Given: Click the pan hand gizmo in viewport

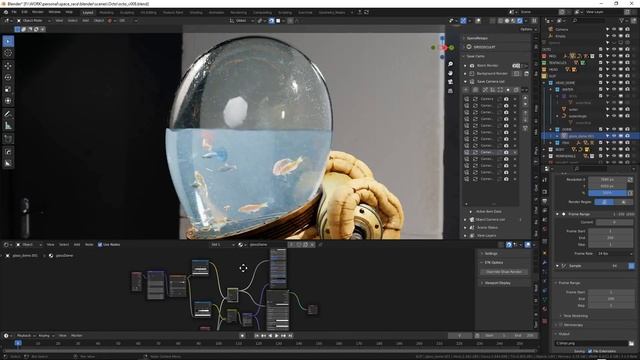Looking at the screenshot, I should click(x=451, y=73).
